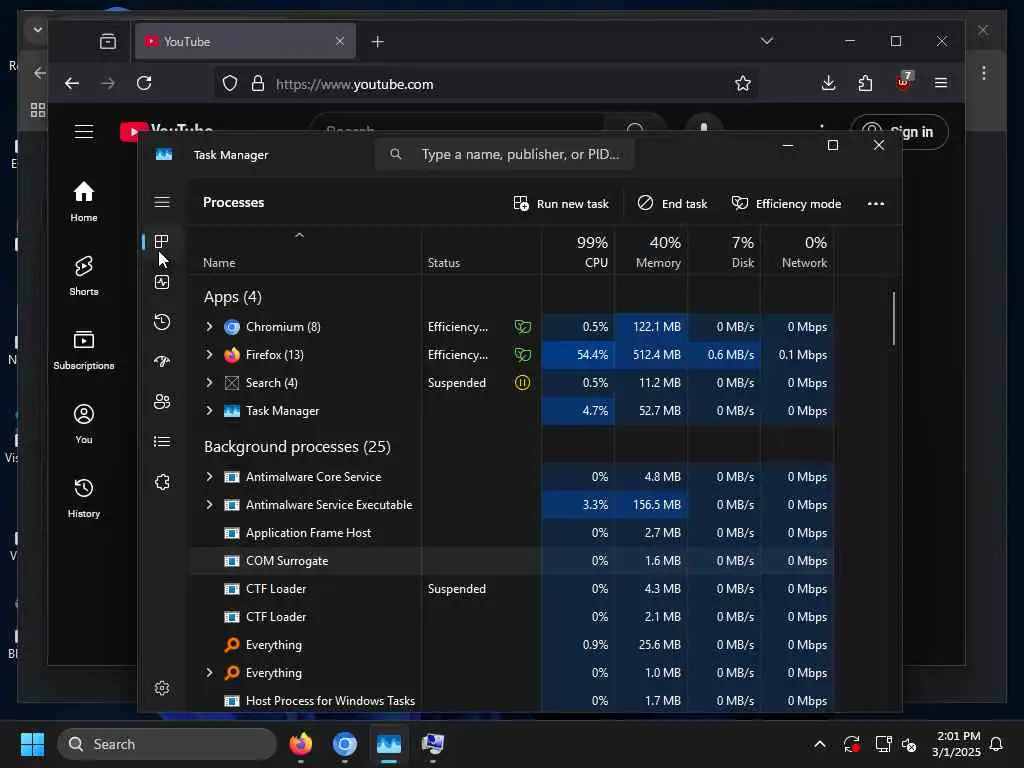The height and width of the screenshot is (768, 1024).
Task: Select Host Process for Windows Tasks row
Action: coord(511,701)
